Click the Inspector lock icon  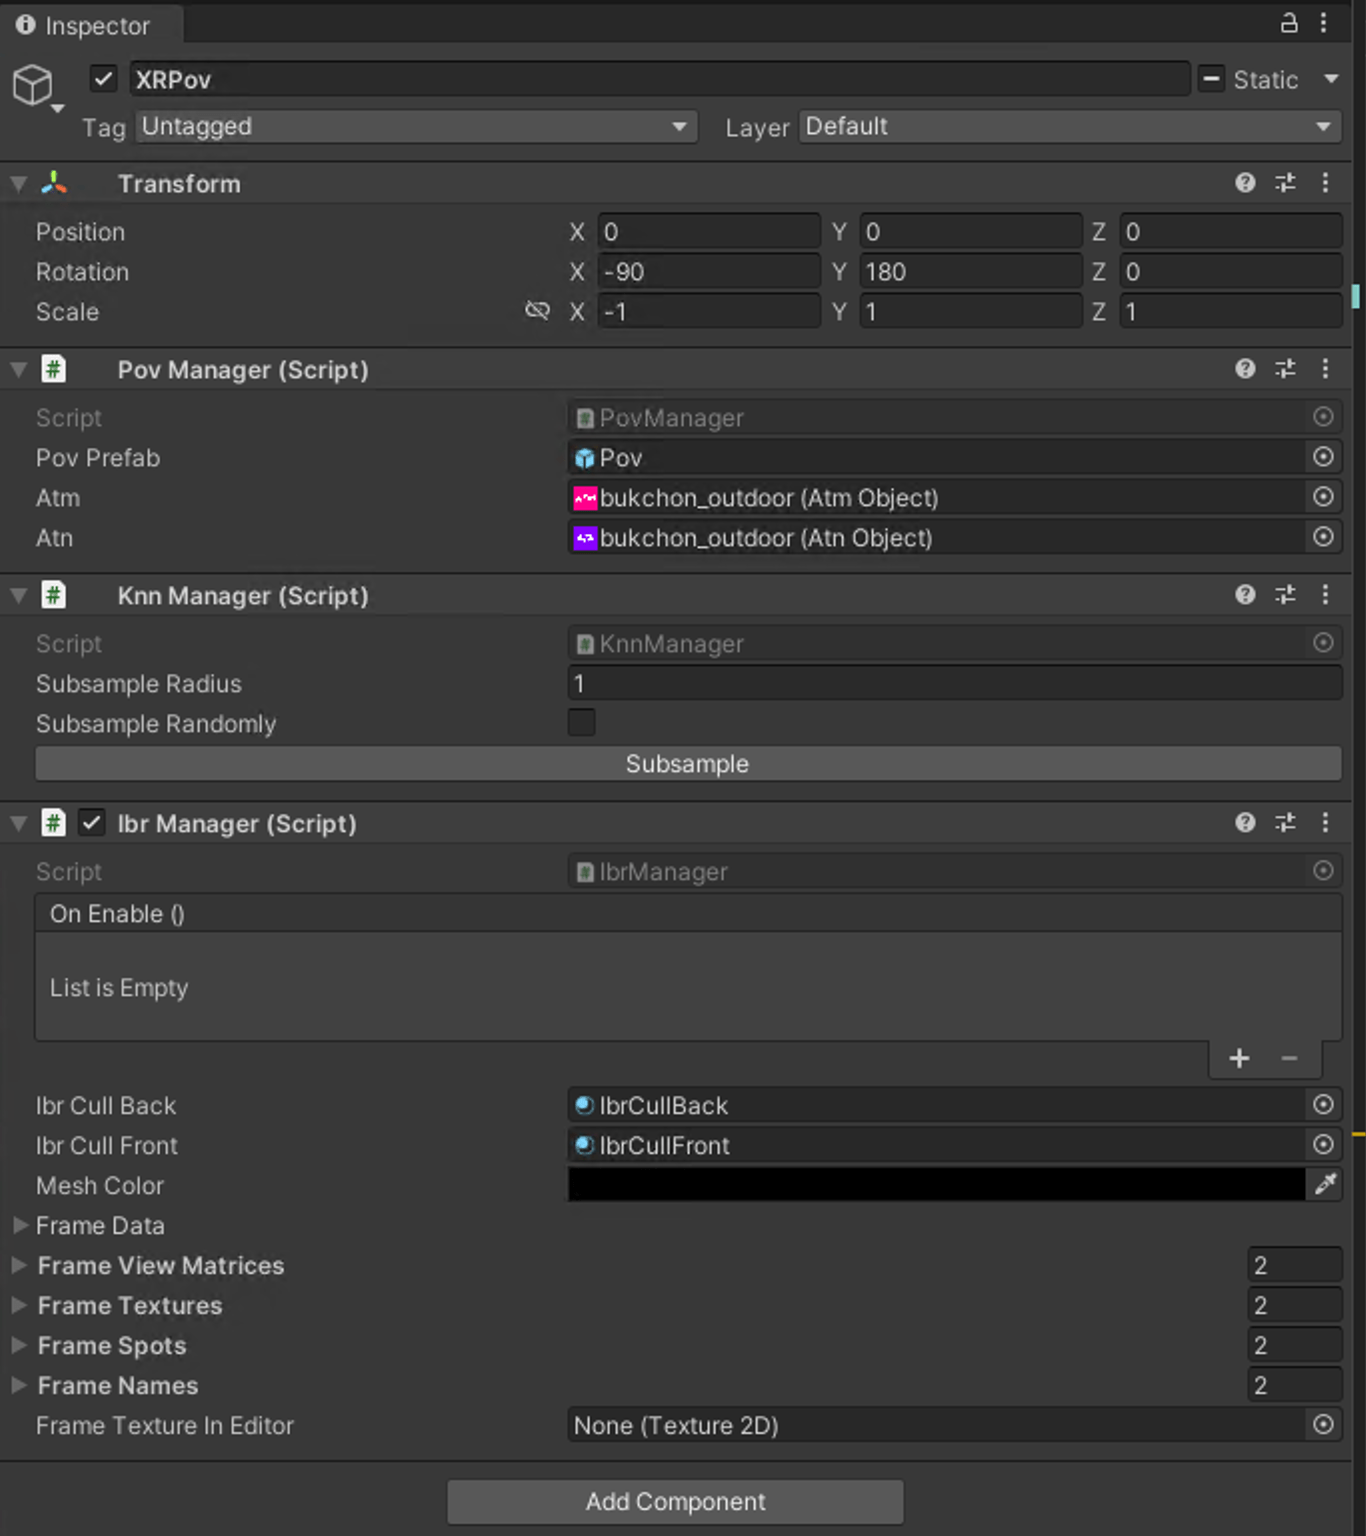coord(1289,23)
